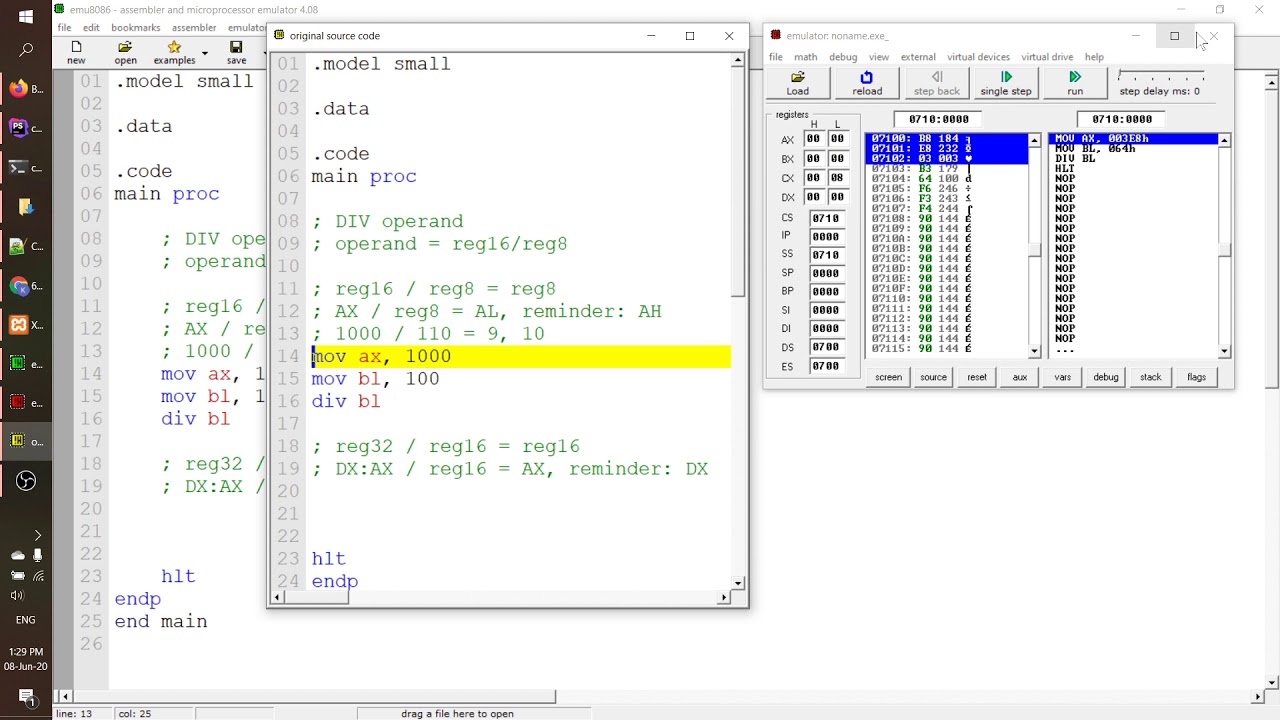This screenshot has height=720, width=1280.
Task: Open Windows Start menu on the taskbar
Action: pyautogui.click(x=26, y=17)
